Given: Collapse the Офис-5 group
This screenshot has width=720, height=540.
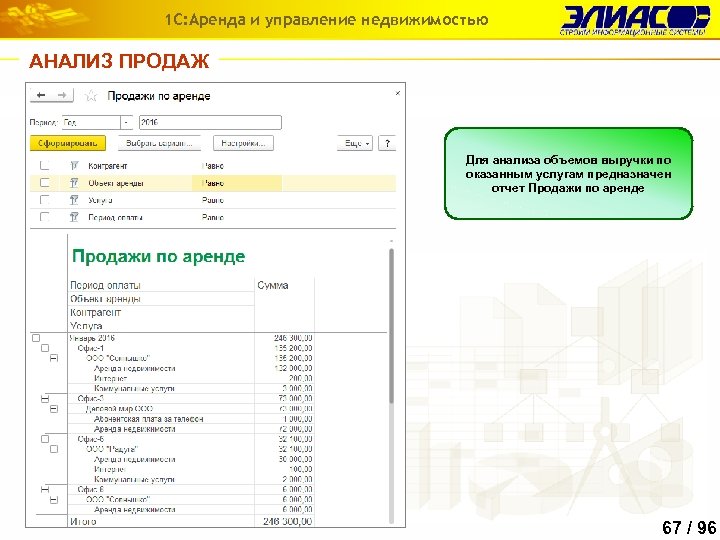Looking at the screenshot, I should (45, 439).
